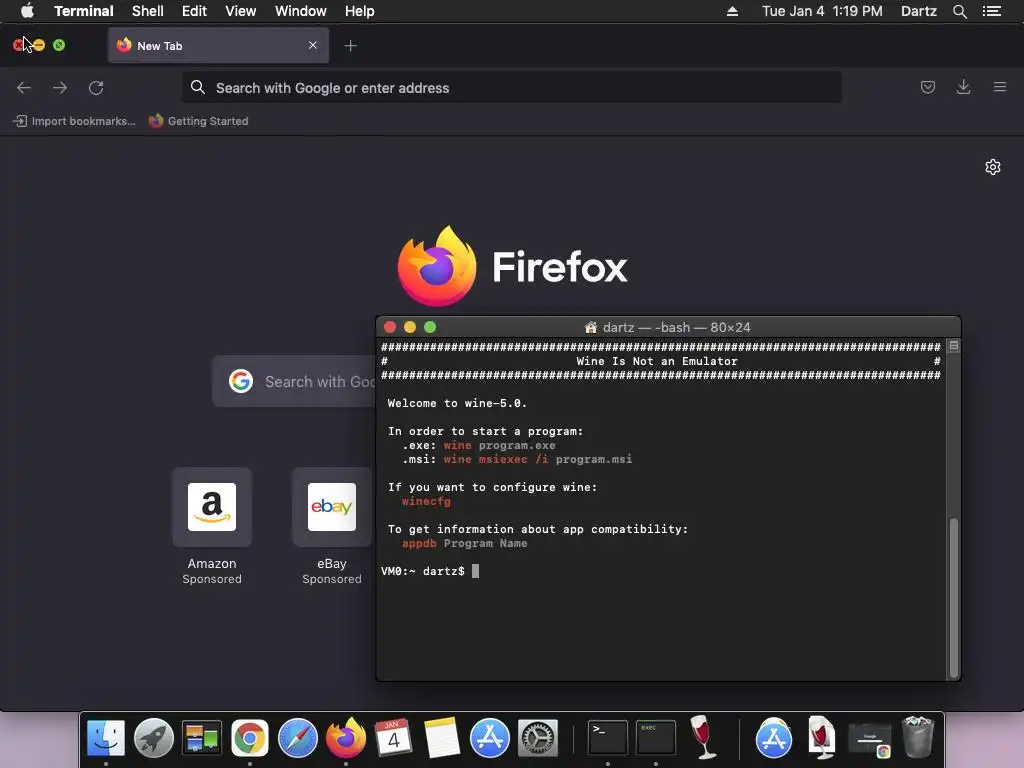The height and width of the screenshot is (768, 1024).
Task: Click the Google search box on New Tab page
Action: (295, 381)
